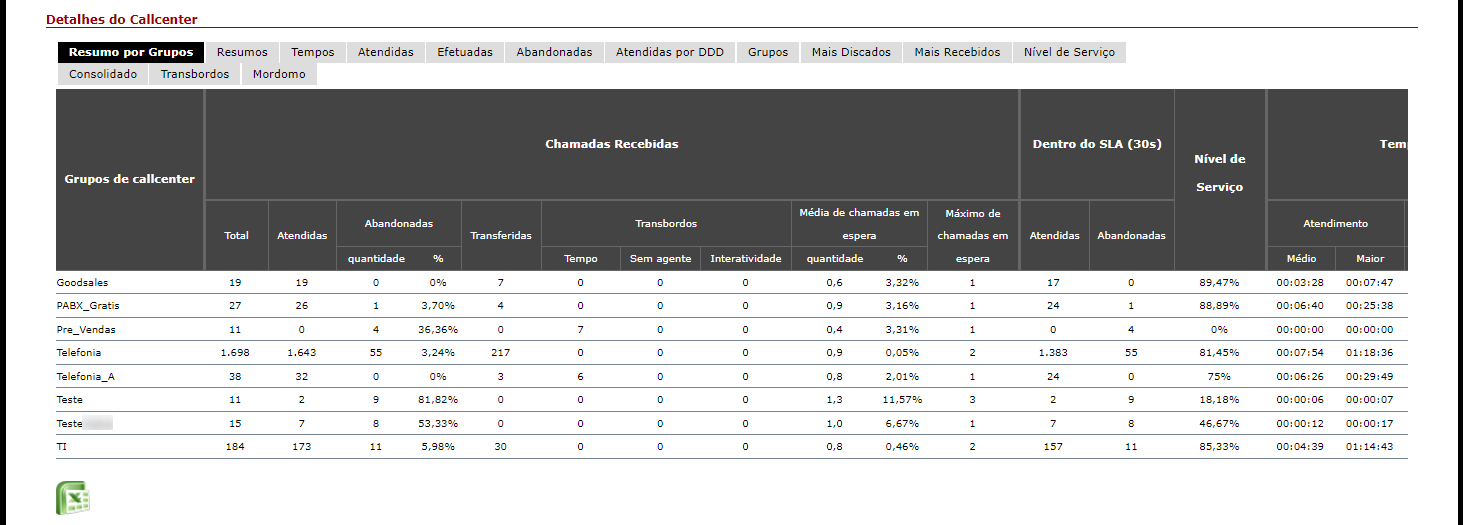Screen dimensions: 1463x525
Task: Go to the Efetuadas tab
Action: click(465, 52)
